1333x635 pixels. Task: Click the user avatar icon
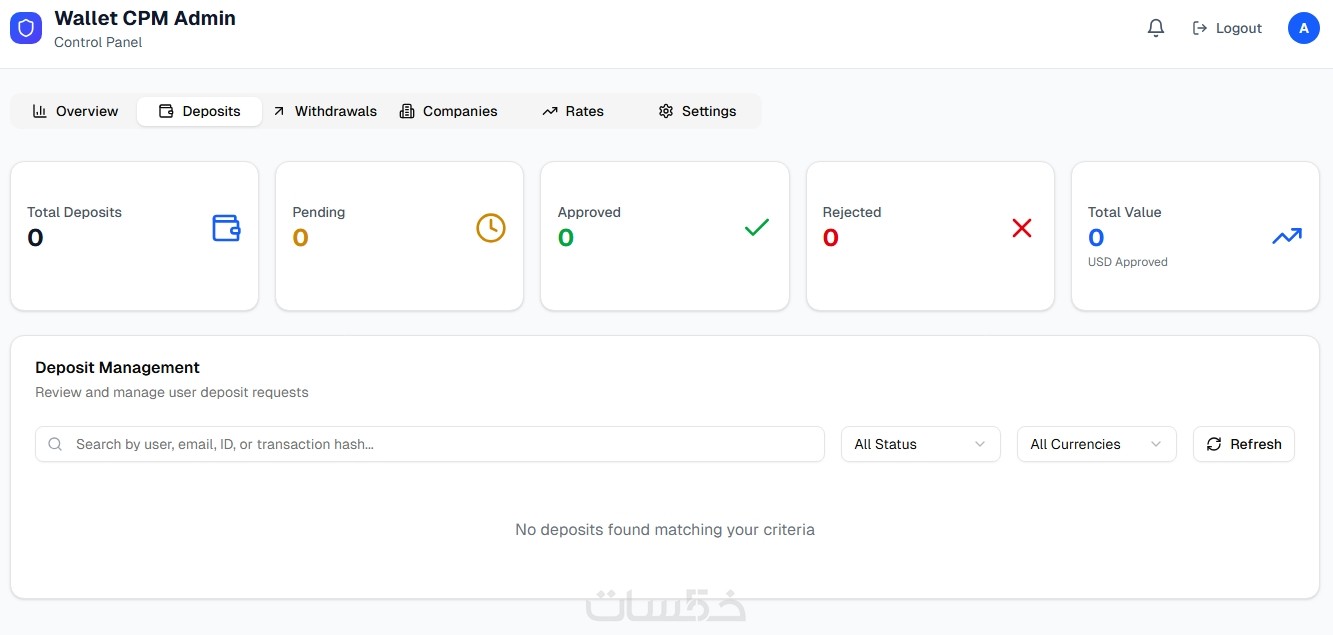click(1303, 28)
